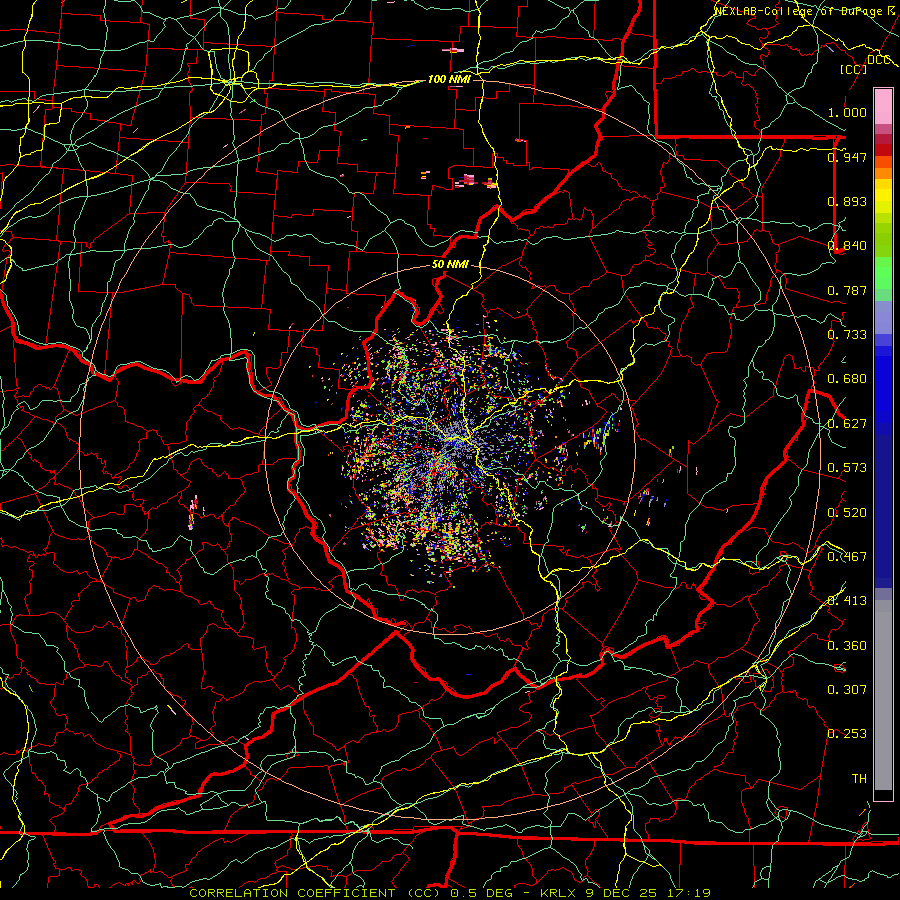Click the 0.360 scale value
The image size is (900, 900).
coord(847,646)
